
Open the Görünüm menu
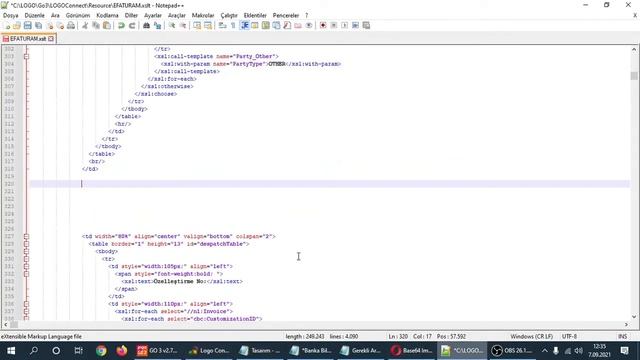78,16
